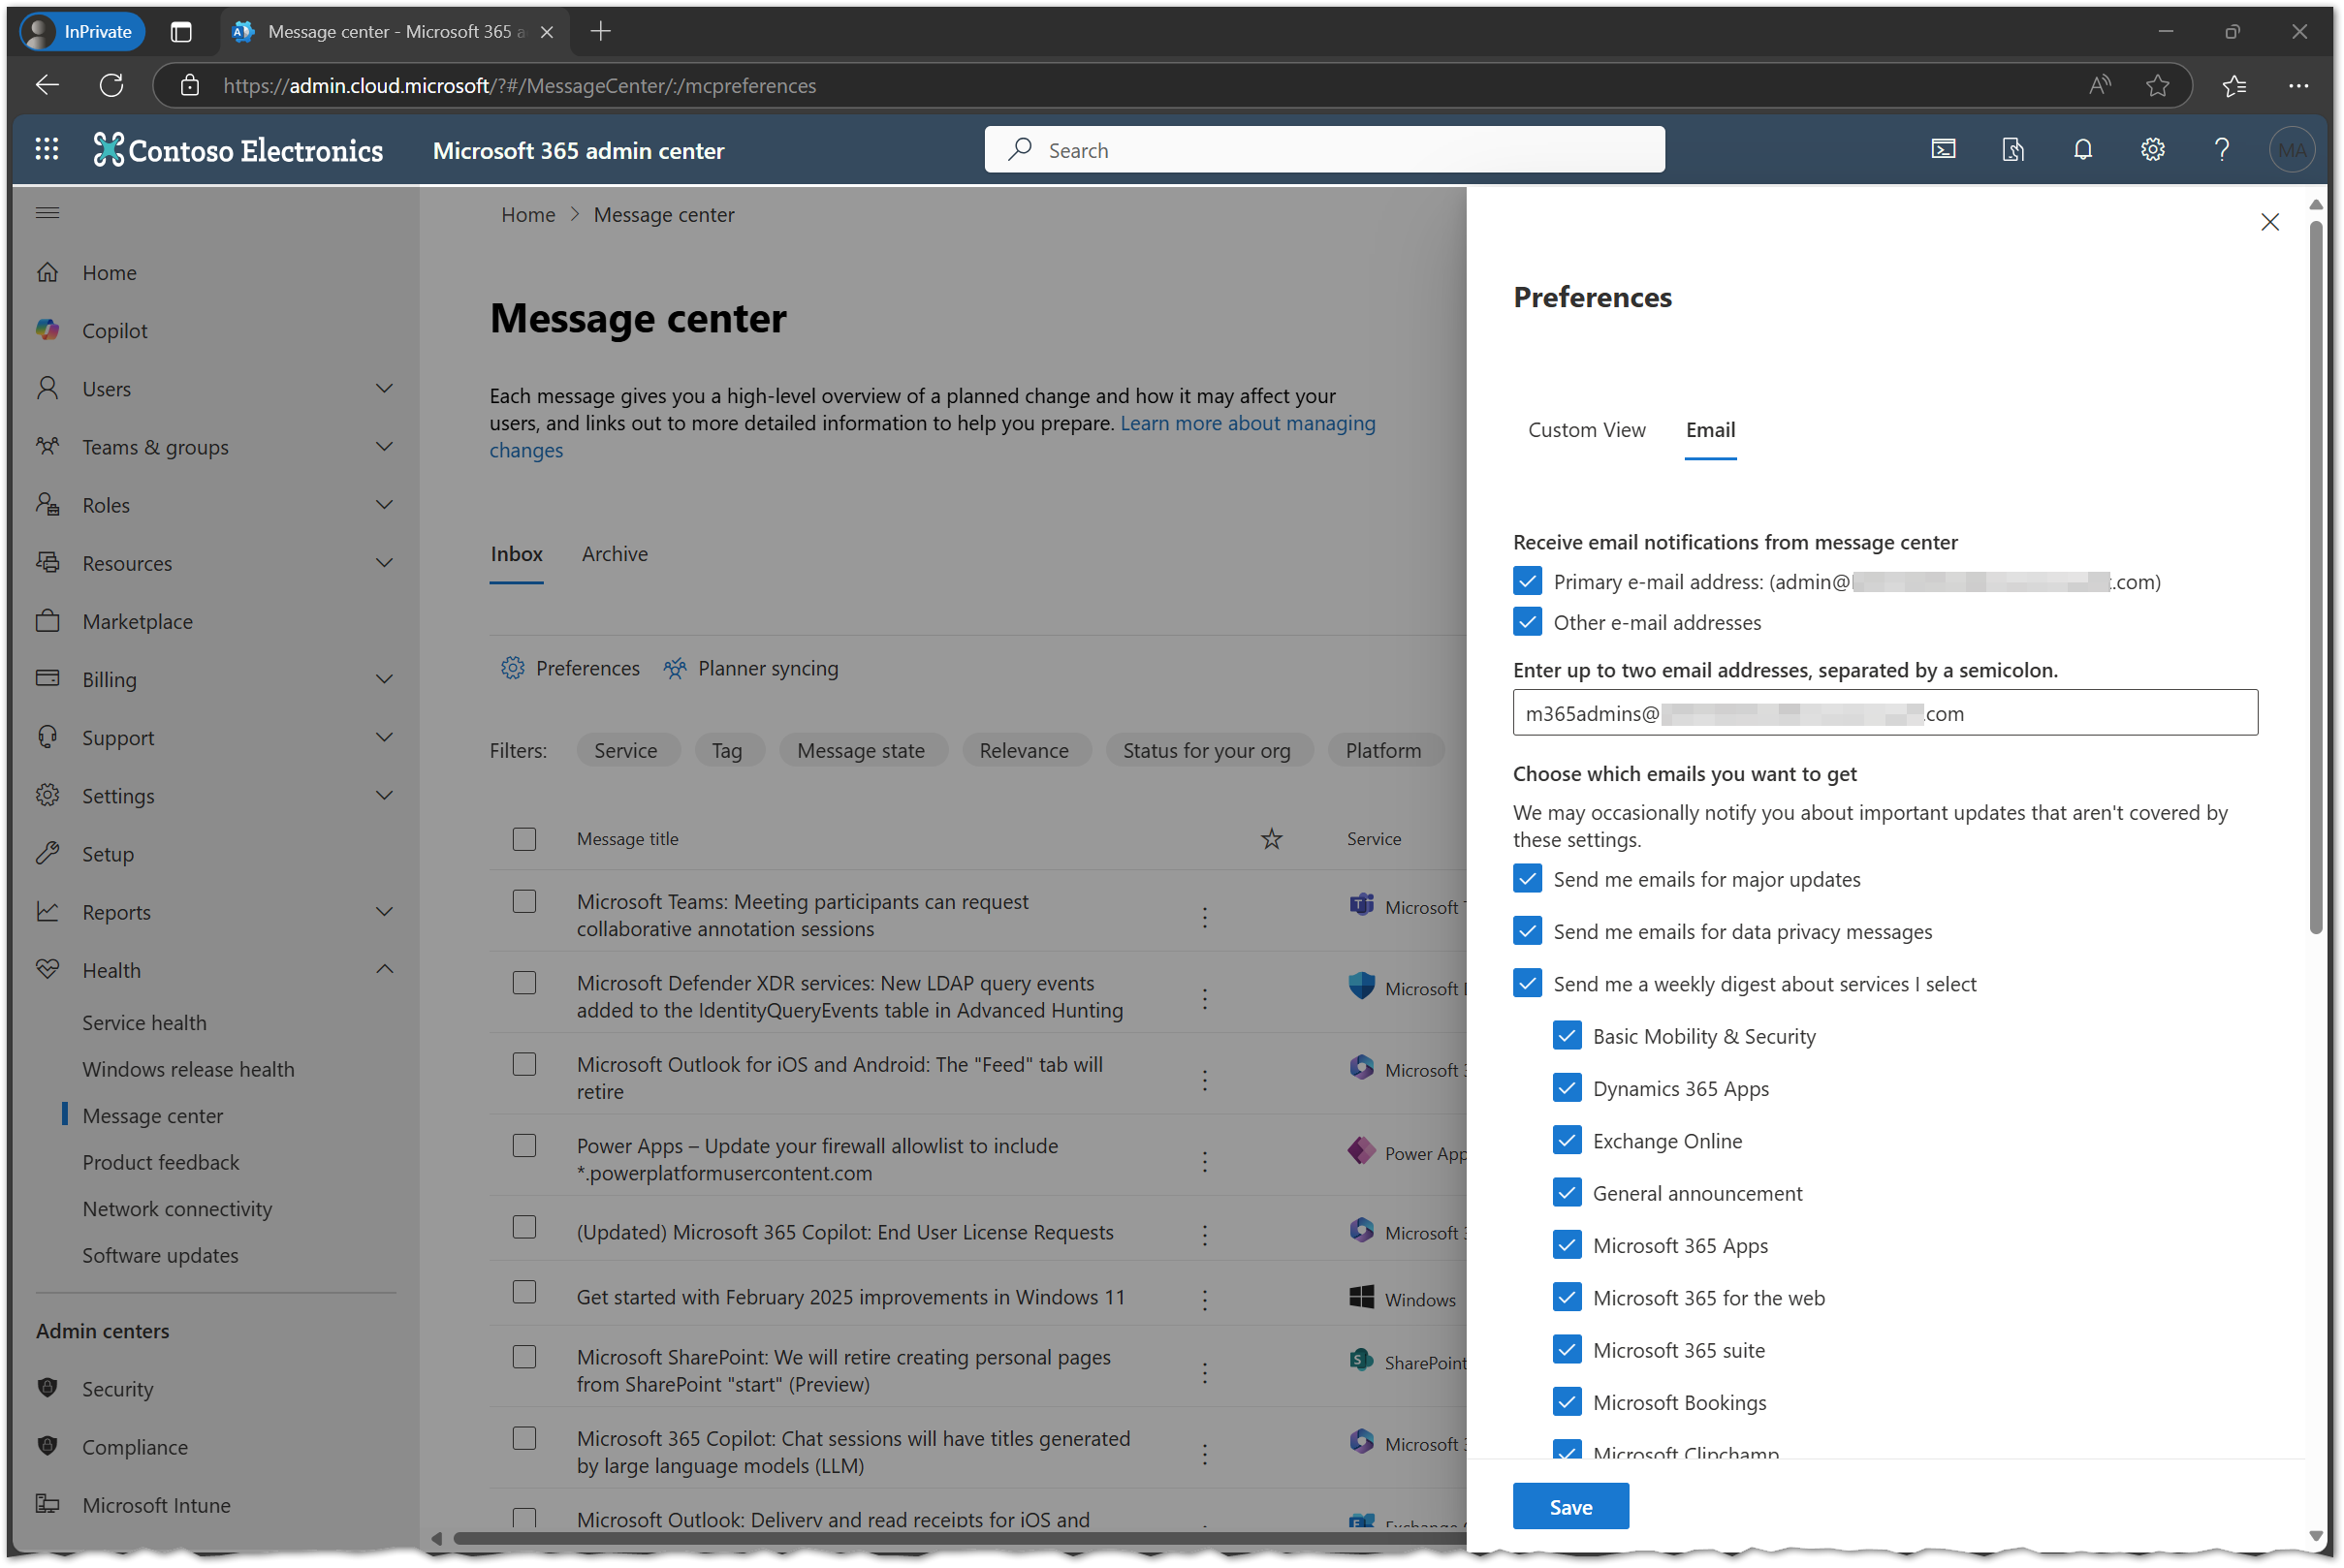
Task: Collapse the Health navigation section
Action: pos(384,969)
